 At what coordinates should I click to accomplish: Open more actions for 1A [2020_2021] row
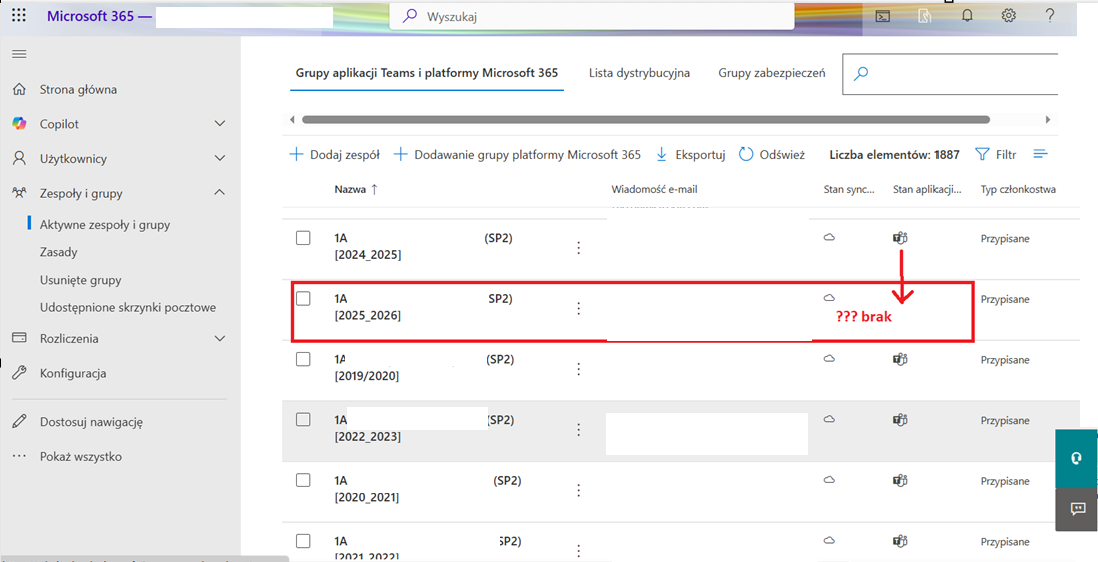click(x=578, y=490)
